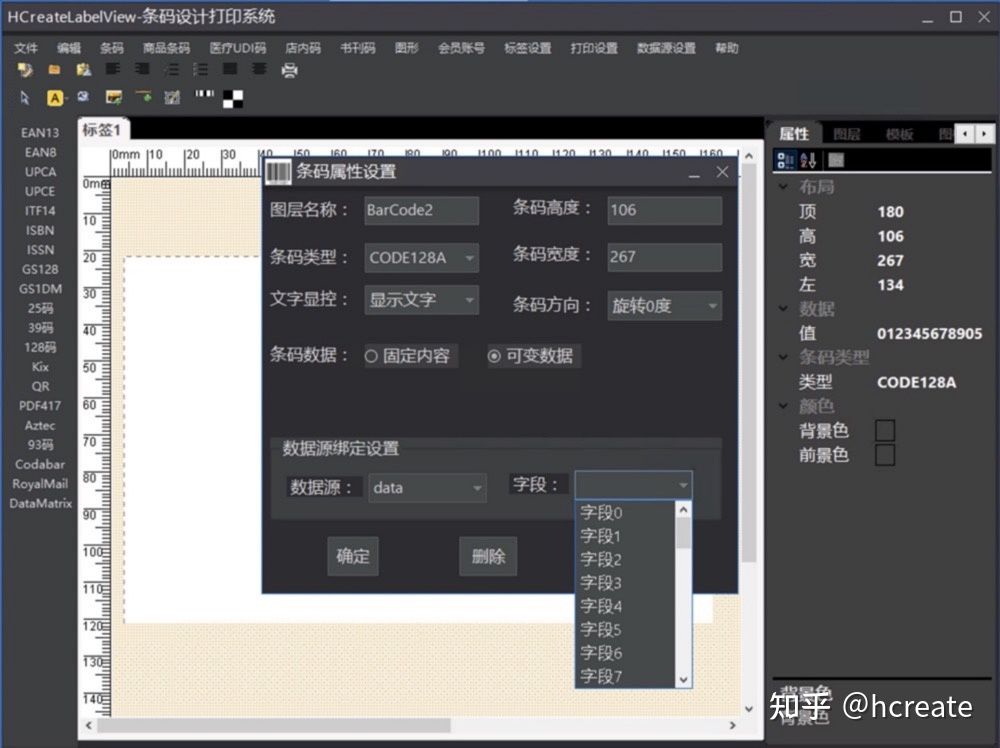Switch to the 图层 panel tab
This screenshot has width=1000, height=748.
tap(846, 134)
